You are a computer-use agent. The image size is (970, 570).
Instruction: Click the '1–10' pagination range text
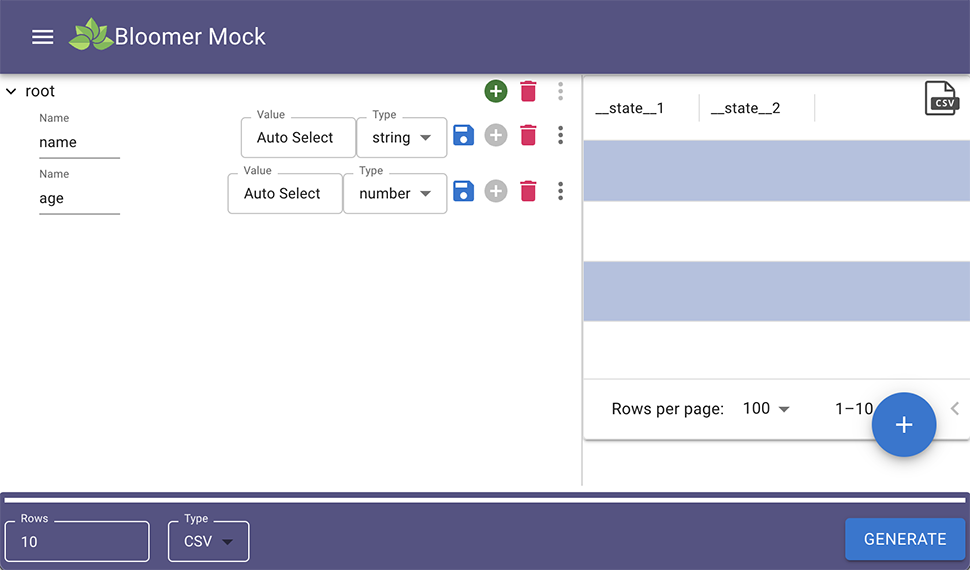pyautogui.click(x=854, y=408)
